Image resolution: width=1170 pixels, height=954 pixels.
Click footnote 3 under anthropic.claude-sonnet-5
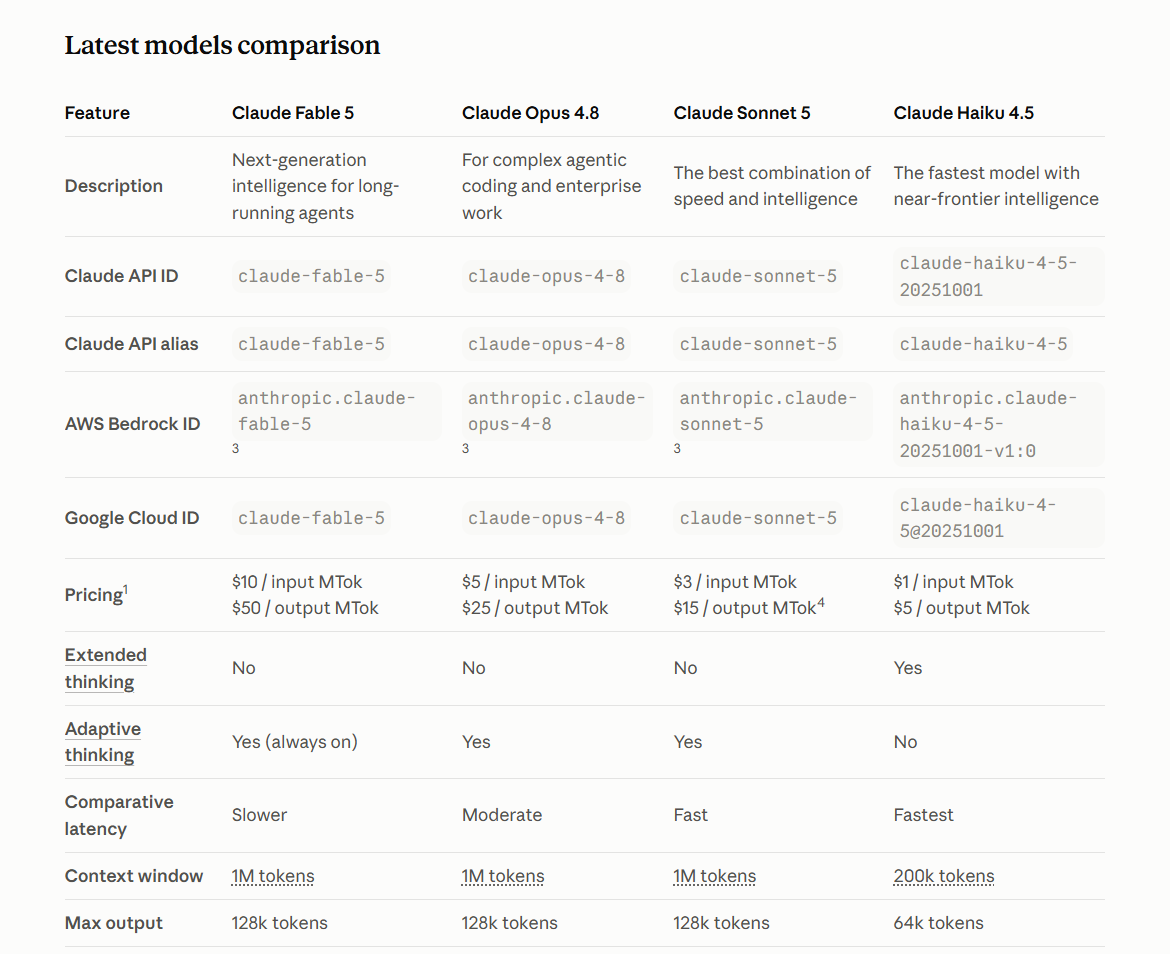click(x=677, y=448)
